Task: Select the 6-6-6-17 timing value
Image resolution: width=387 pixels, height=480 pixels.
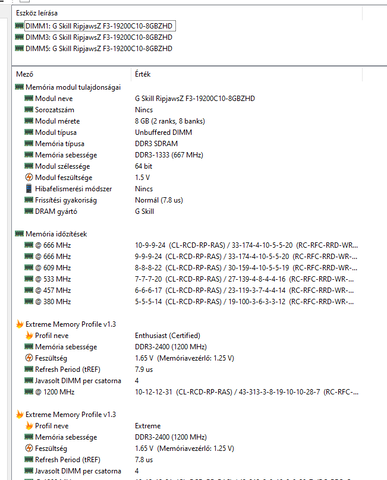Action: (244, 291)
